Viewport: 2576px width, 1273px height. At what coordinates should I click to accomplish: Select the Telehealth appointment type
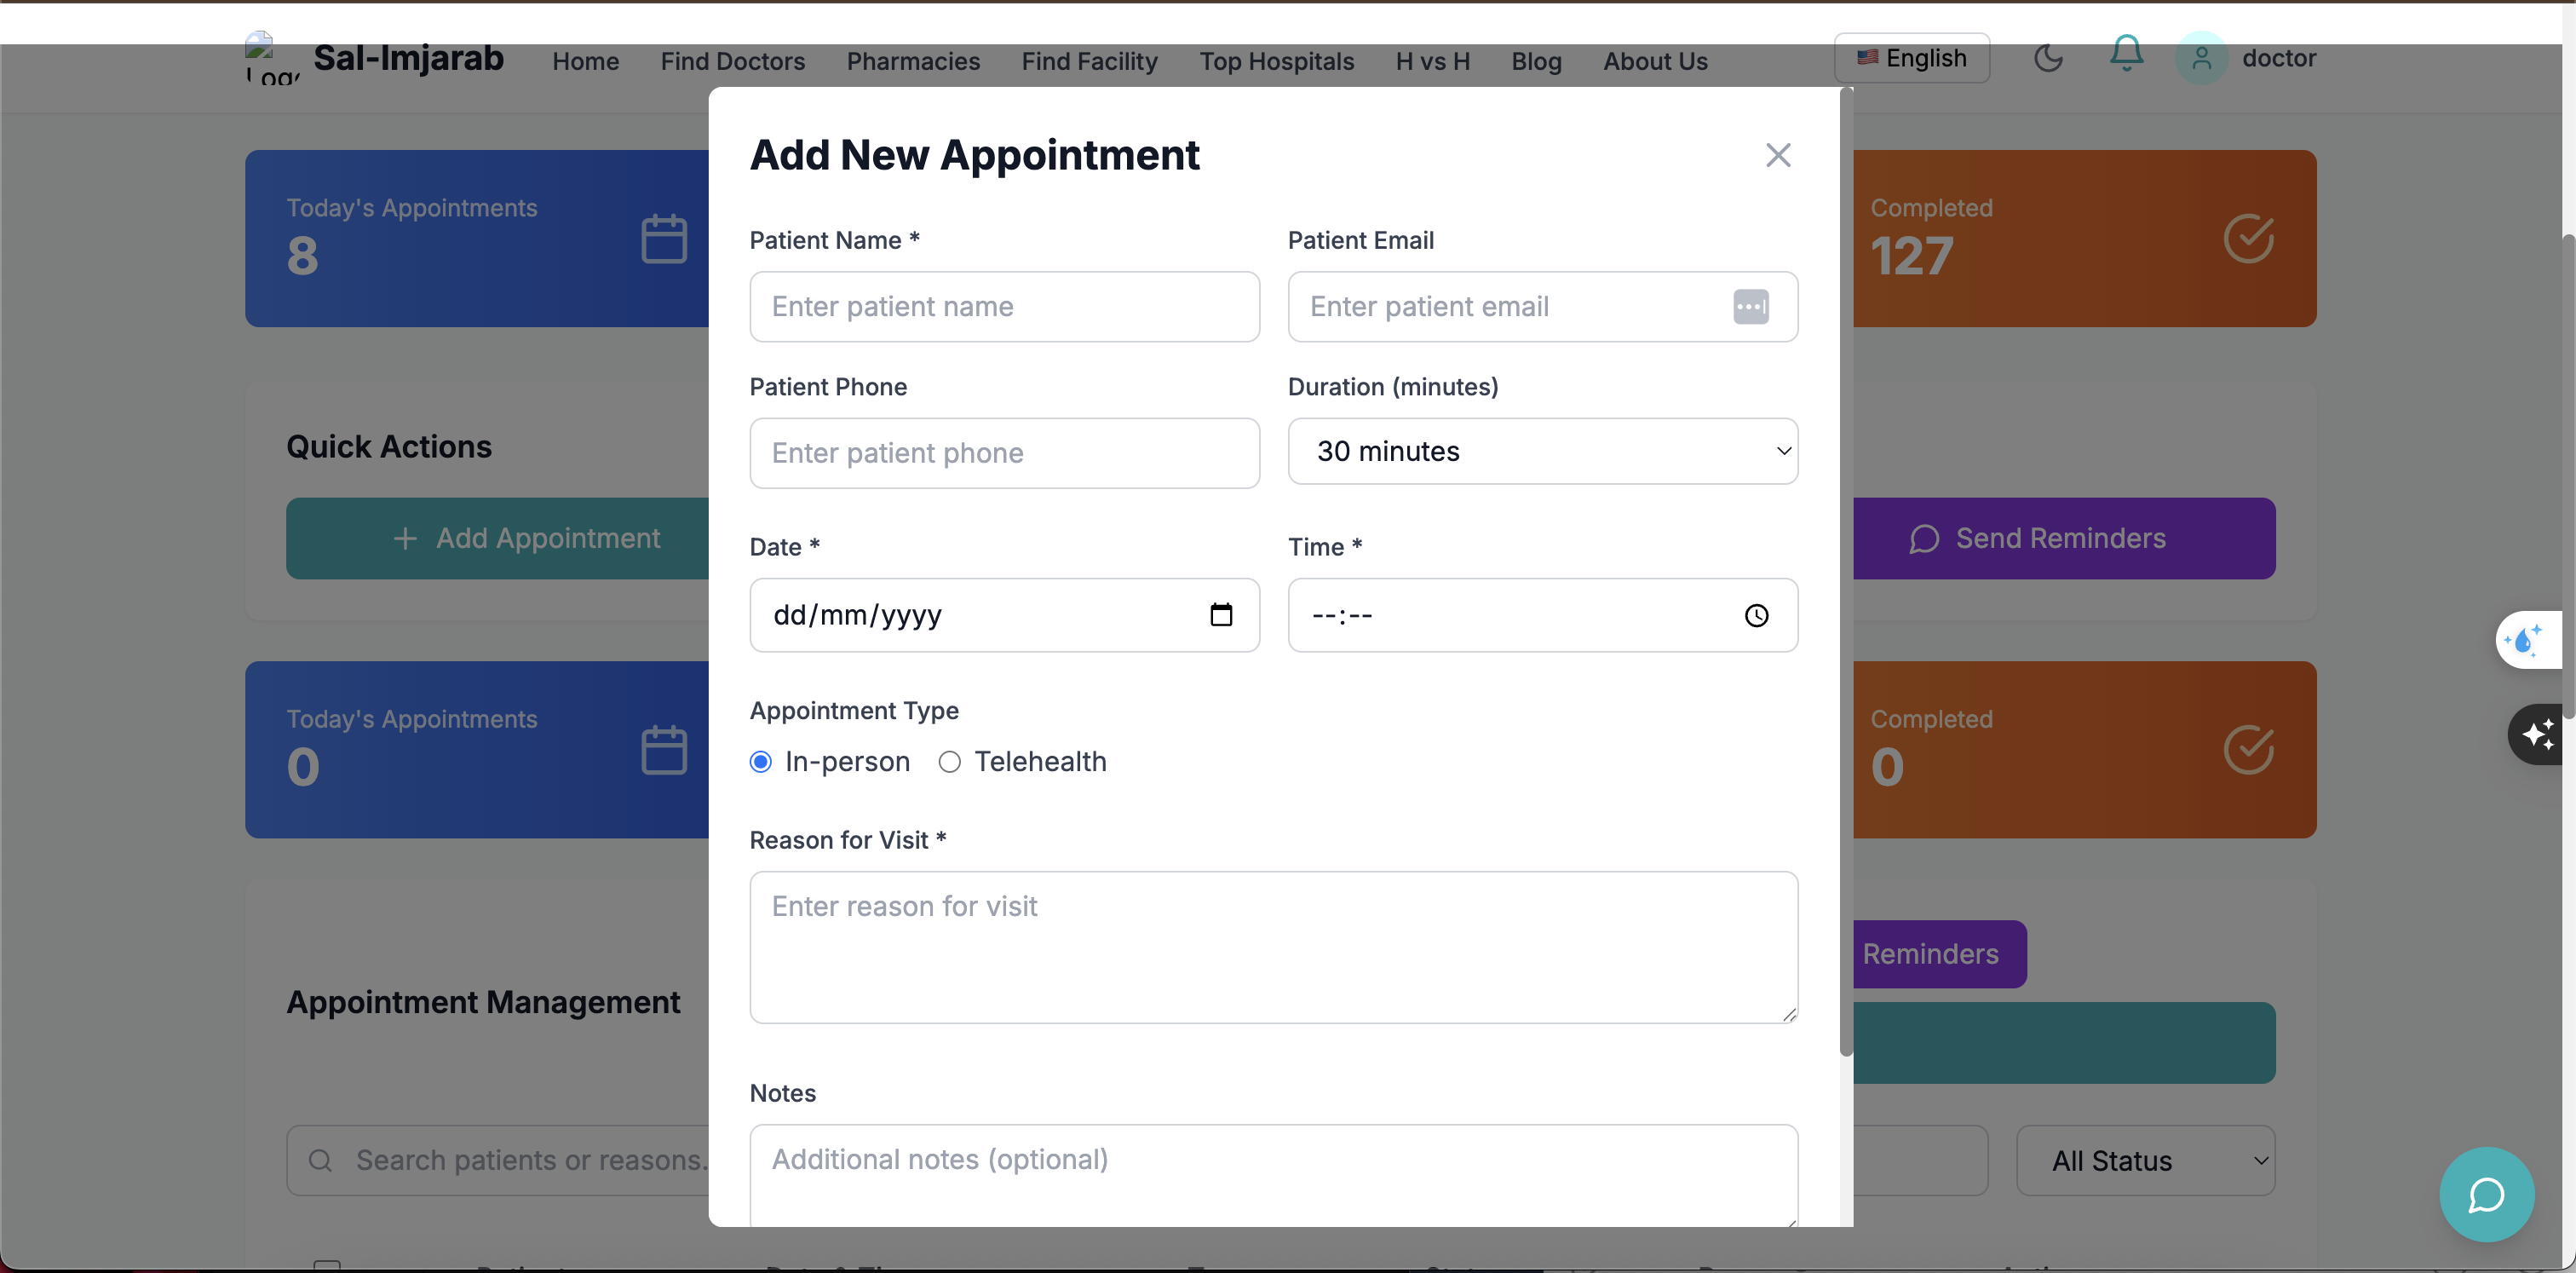coord(949,762)
